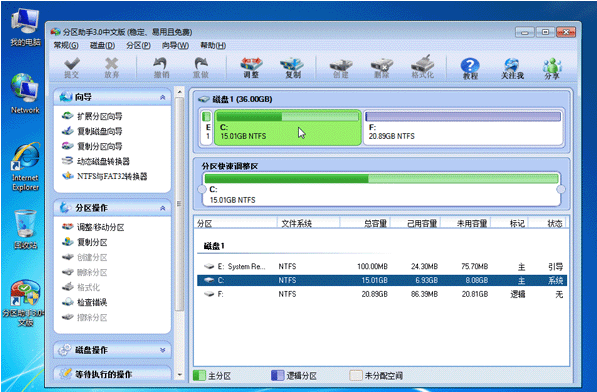This screenshot has width=597, height=392.
Task: Click the 等待执行的操作 panel header
Action: click(112, 374)
